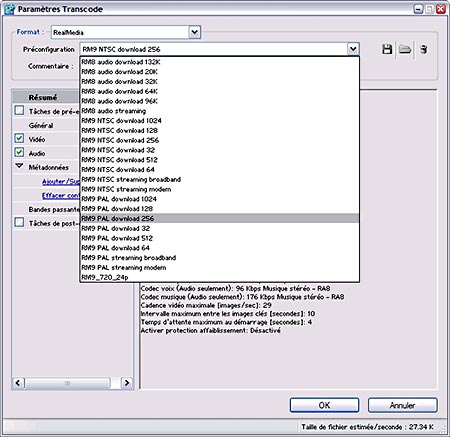The height and width of the screenshot is (437, 450).
Task: Pick RM9 PAL download 1024 preset
Action: [x=219, y=199]
